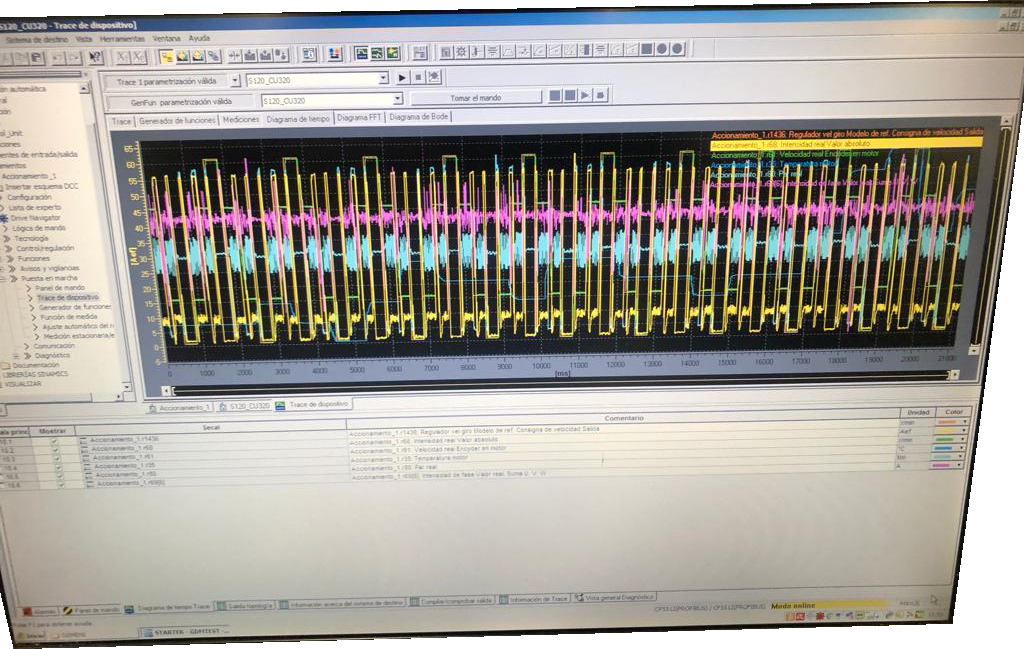Switch to the Mediciones tab
This screenshot has width=1024, height=649.
click(x=241, y=119)
